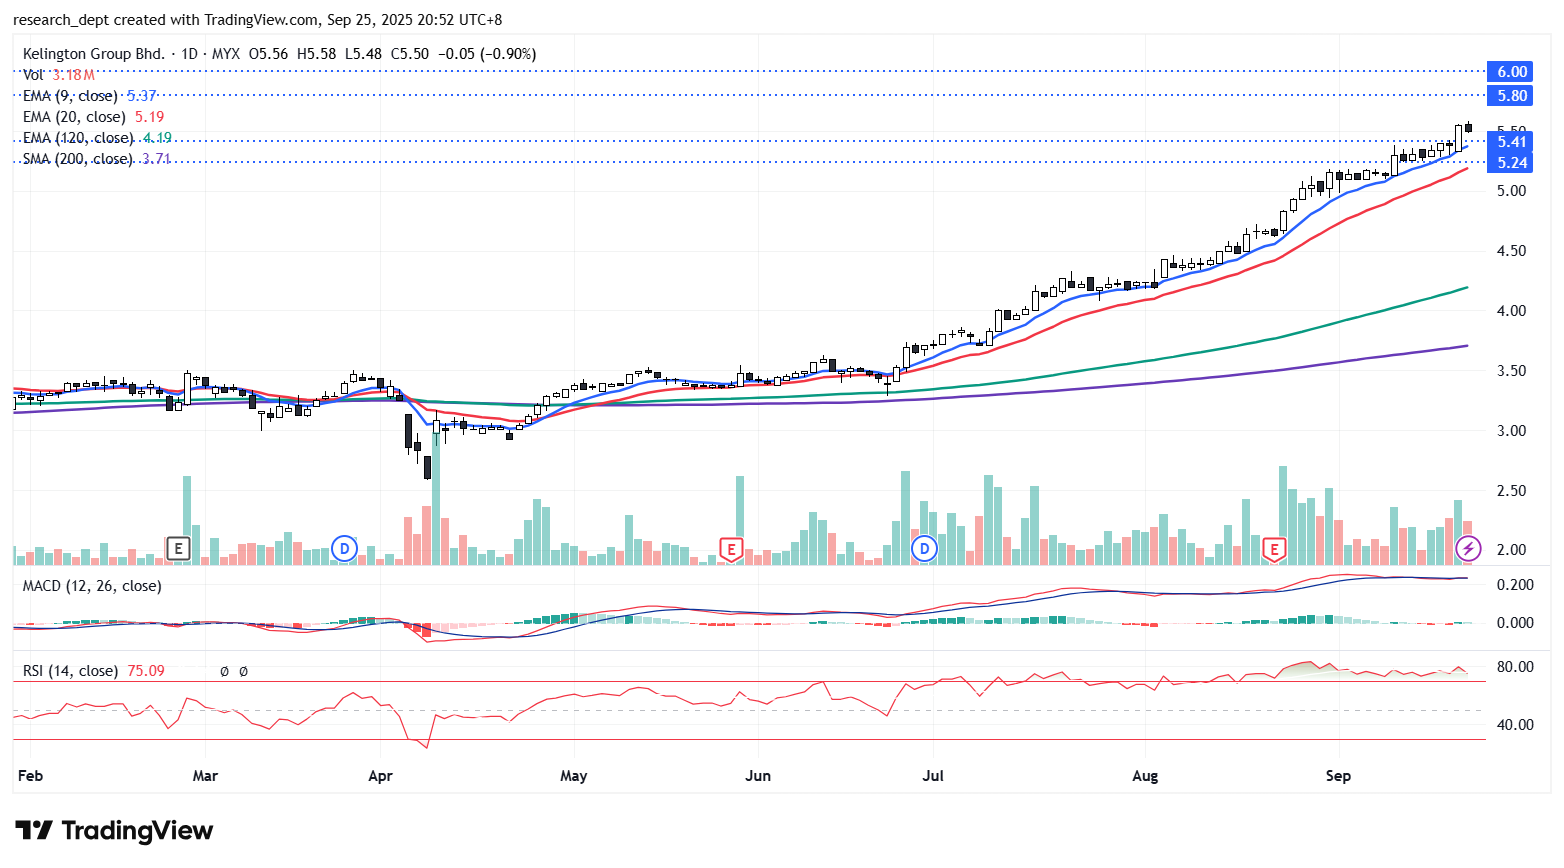Screen dimensions: 1564x868
Task: Click the purple lightning icon at chart's right edge
Action: 1468,548
